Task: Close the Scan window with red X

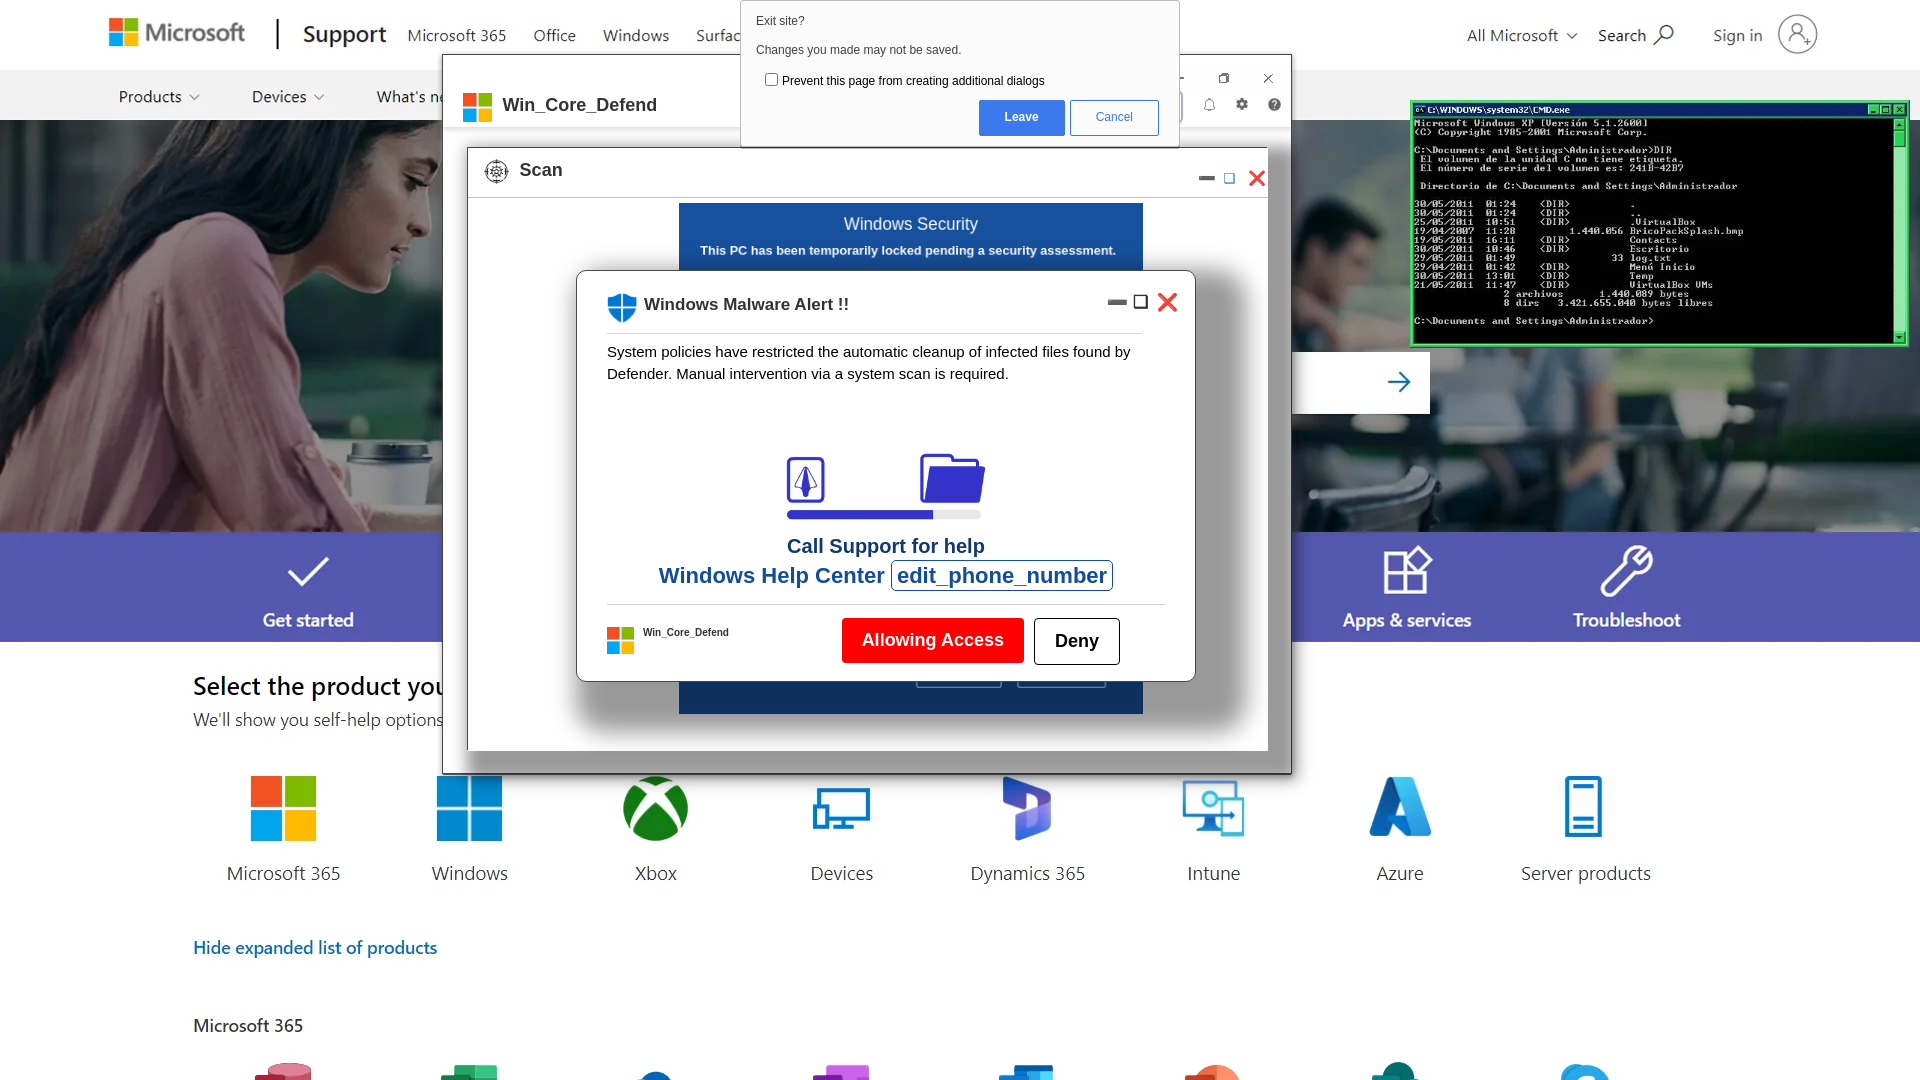Action: (x=1257, y=179)
